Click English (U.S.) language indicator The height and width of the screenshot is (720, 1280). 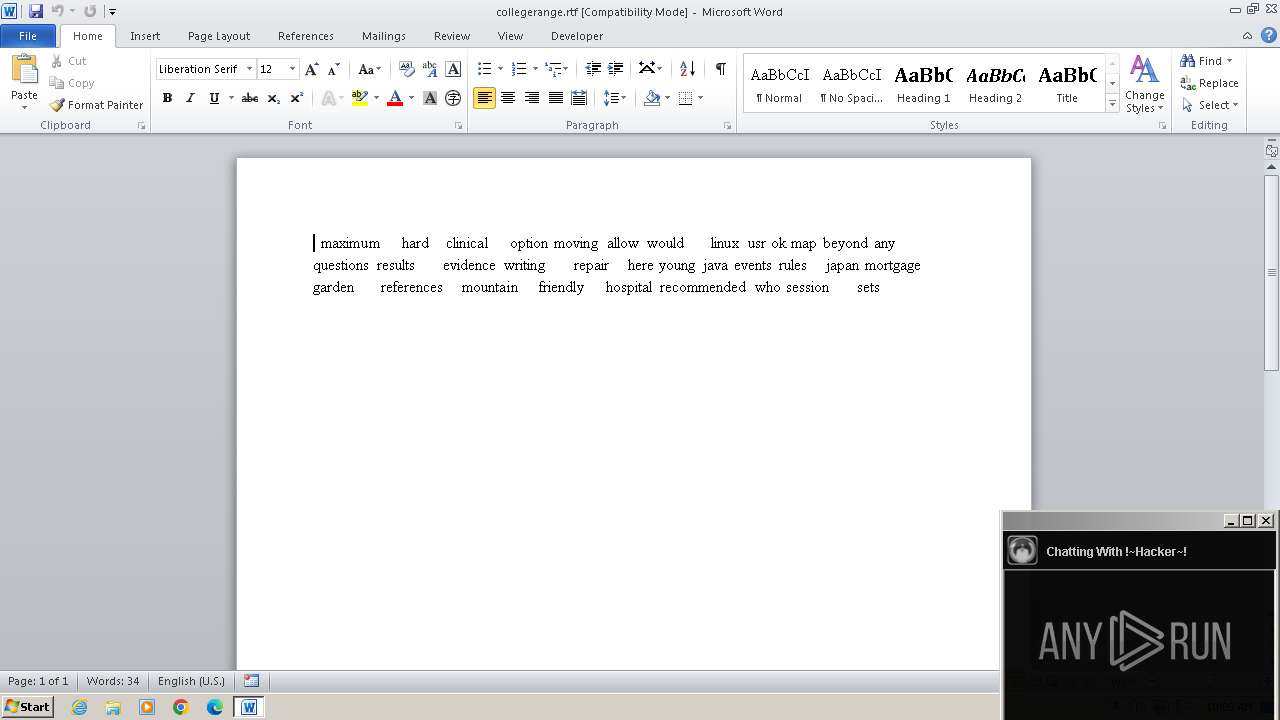[x=191, y=681]
